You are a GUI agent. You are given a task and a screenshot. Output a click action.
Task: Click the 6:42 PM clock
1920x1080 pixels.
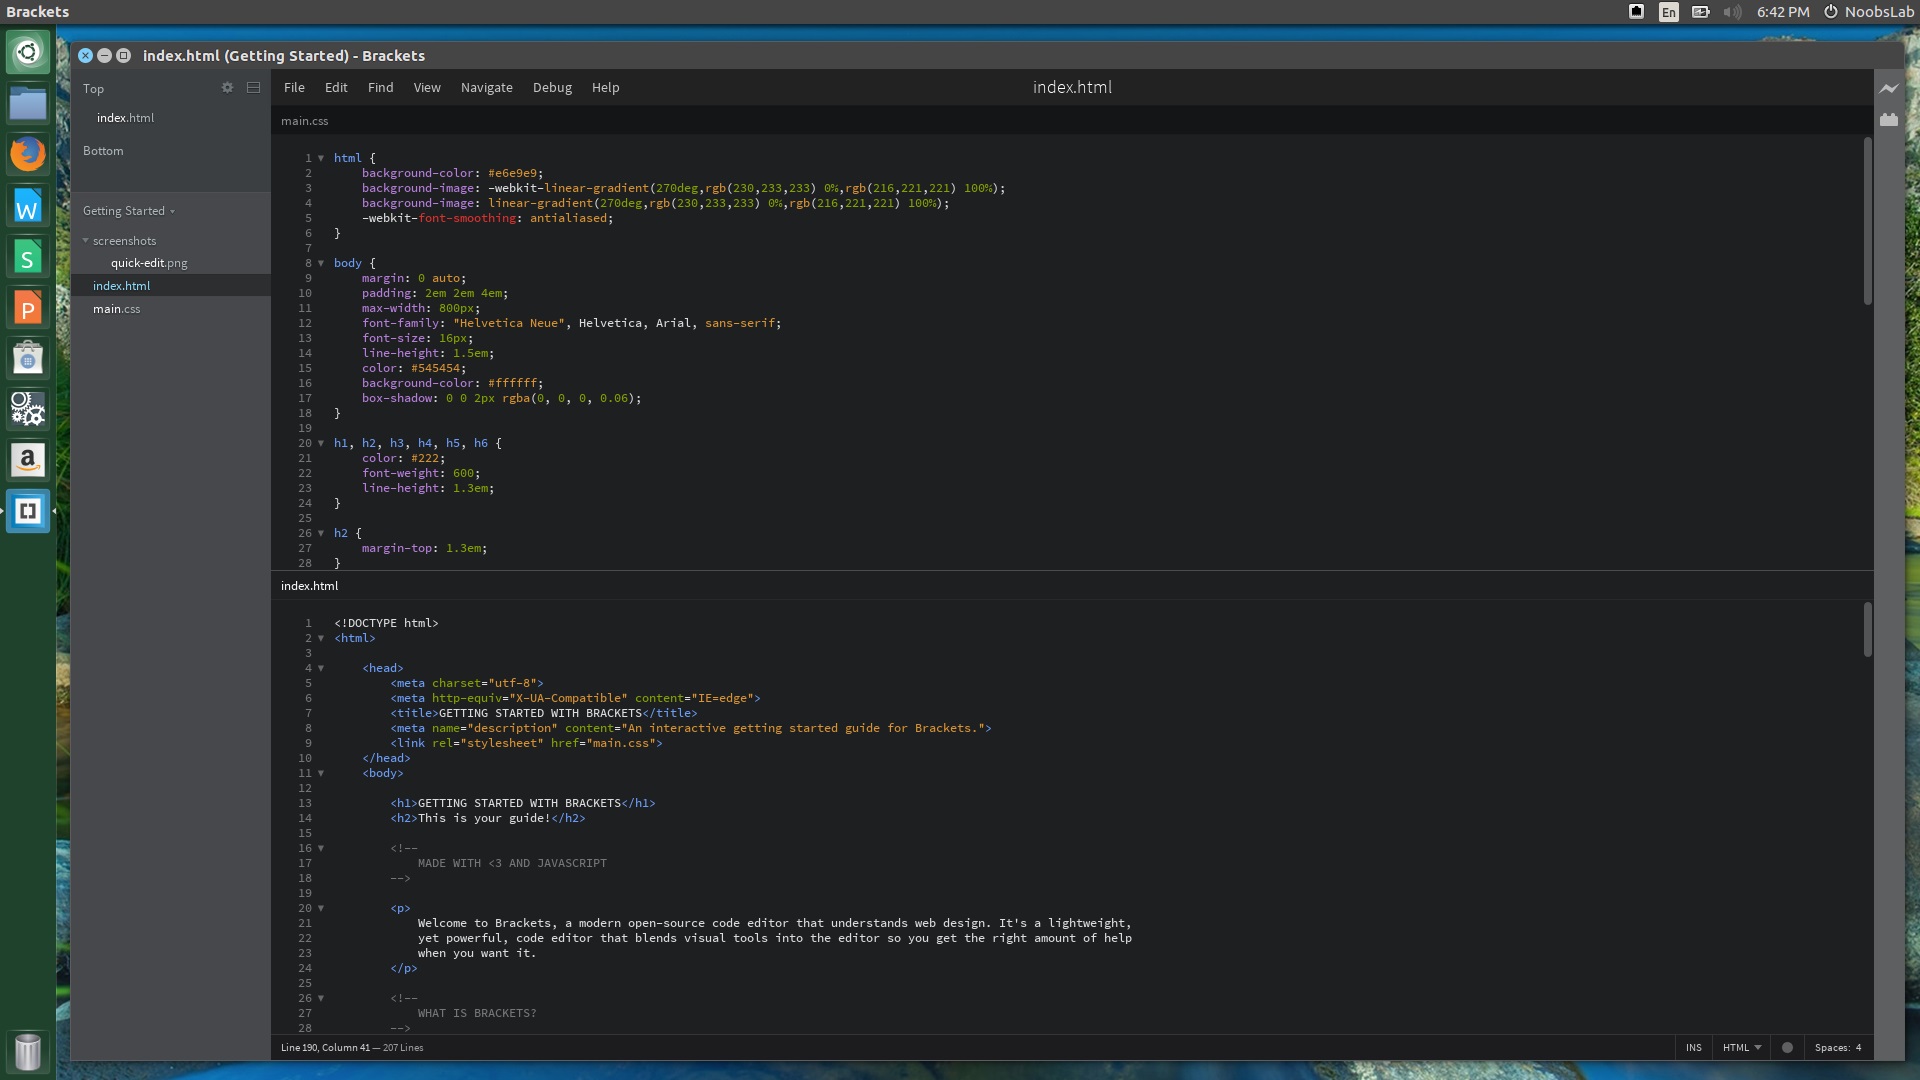(x=1783, y=12)
